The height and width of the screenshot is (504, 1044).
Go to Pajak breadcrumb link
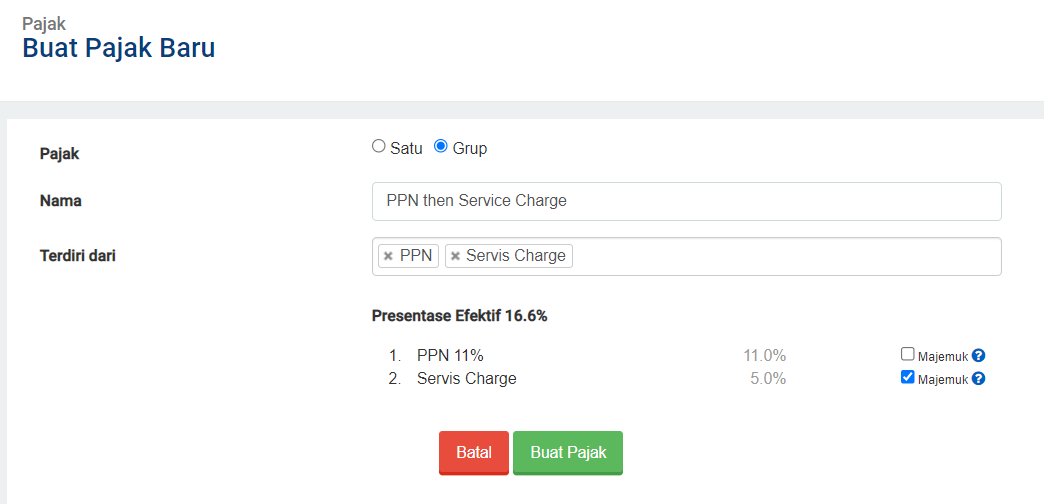pos(44,24)
